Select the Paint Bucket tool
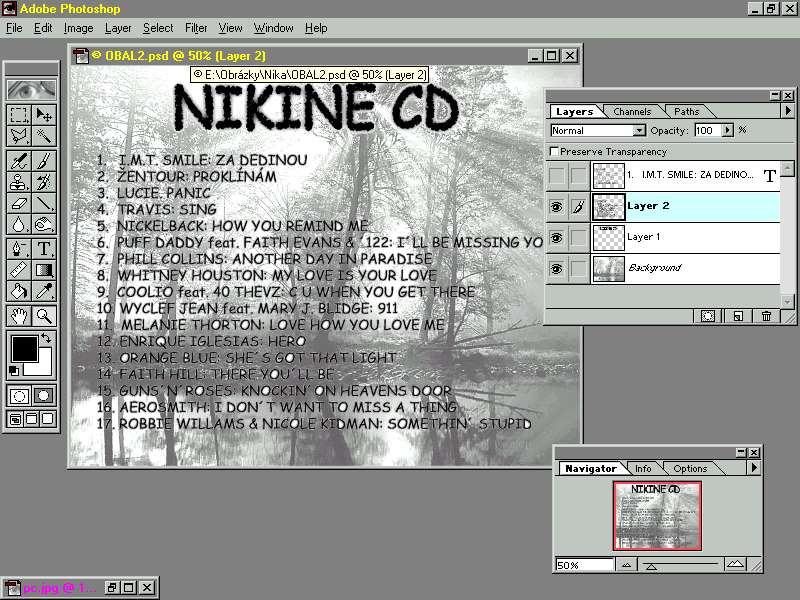 coord(19,291)
